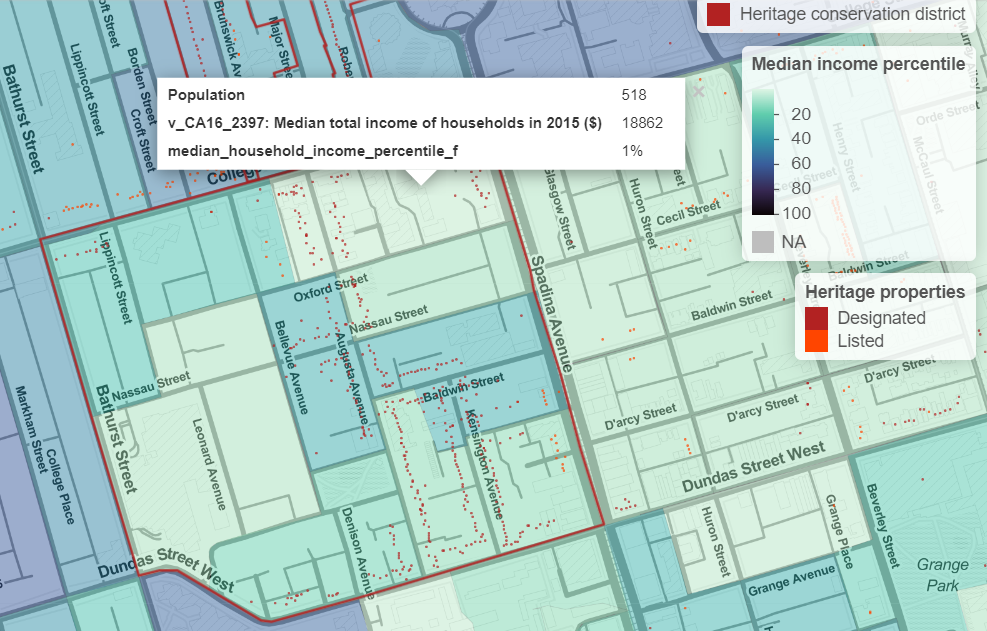Click the Oxford Street label on map
Image resolution: width=987 pixels, height=631 pixels.
[324, 292]
